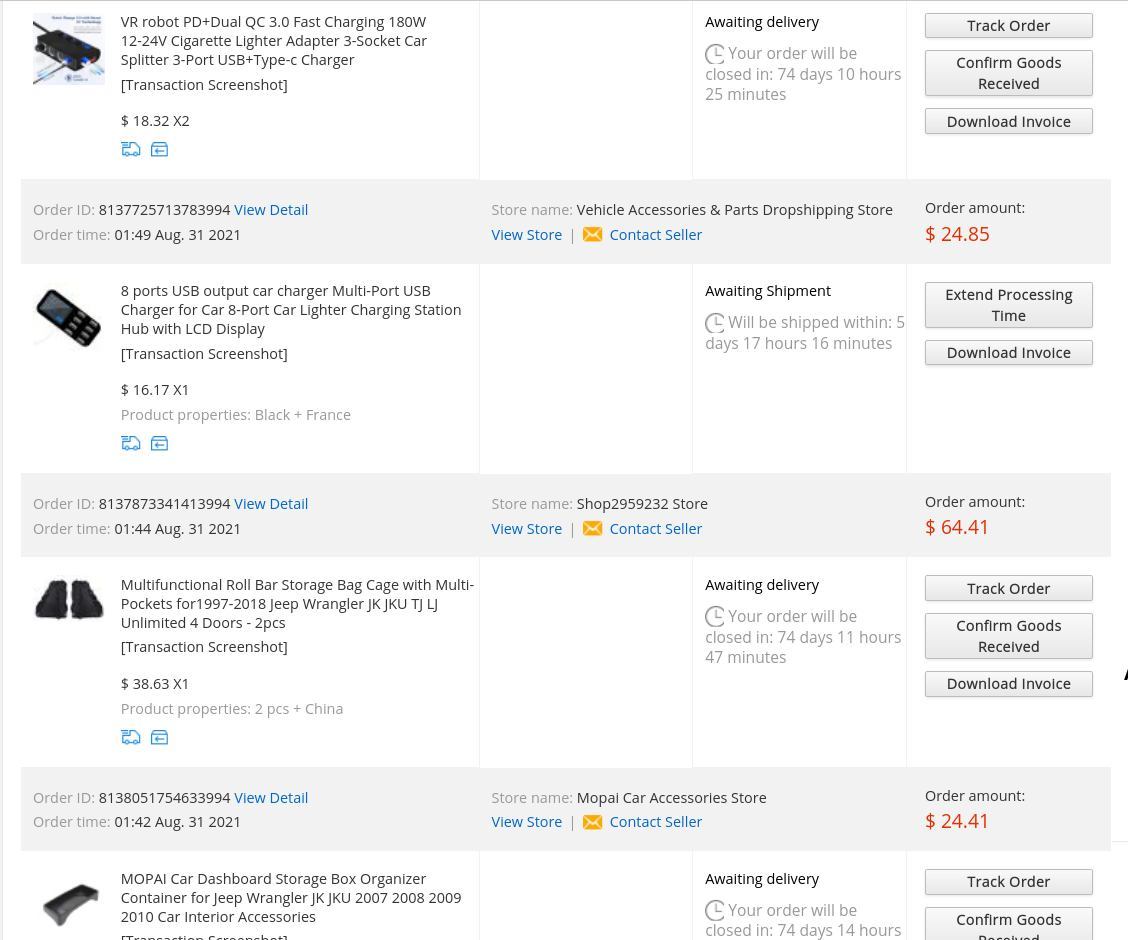Click the delivery truck icon under 8 ports USB charger

pyautogui.click(x=131, y=443)
